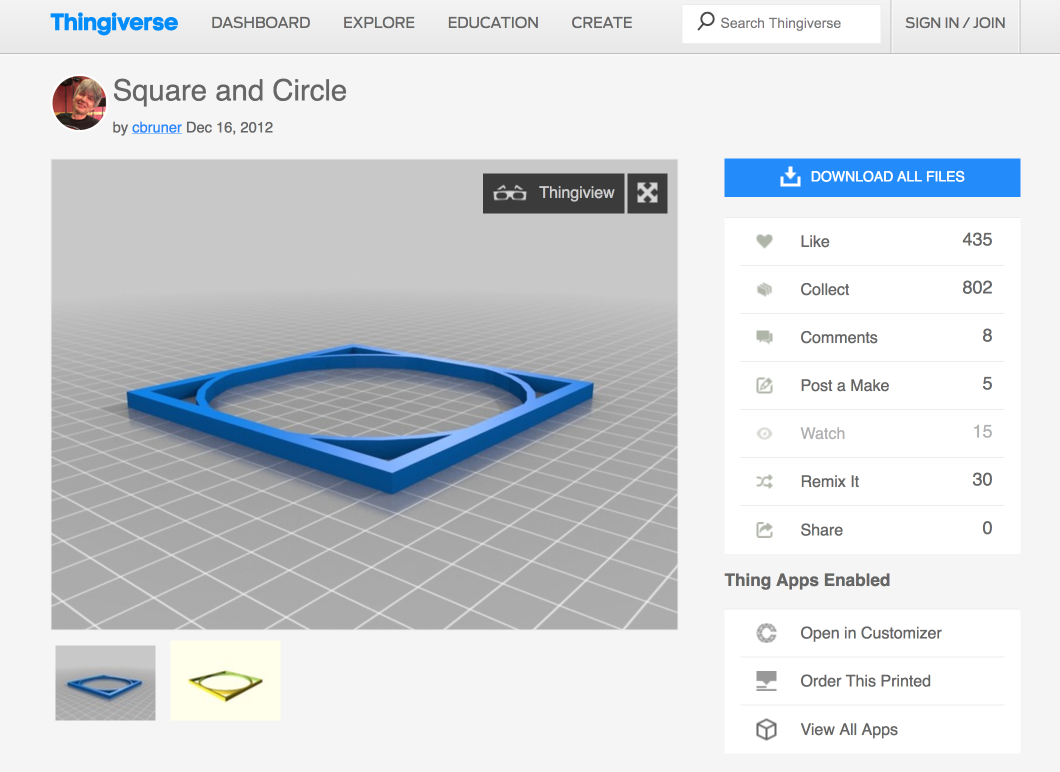Viewport: 1060px width, 772px height.
Task: Open cbruner's profile avatar
Action: [x=79, y=103]
